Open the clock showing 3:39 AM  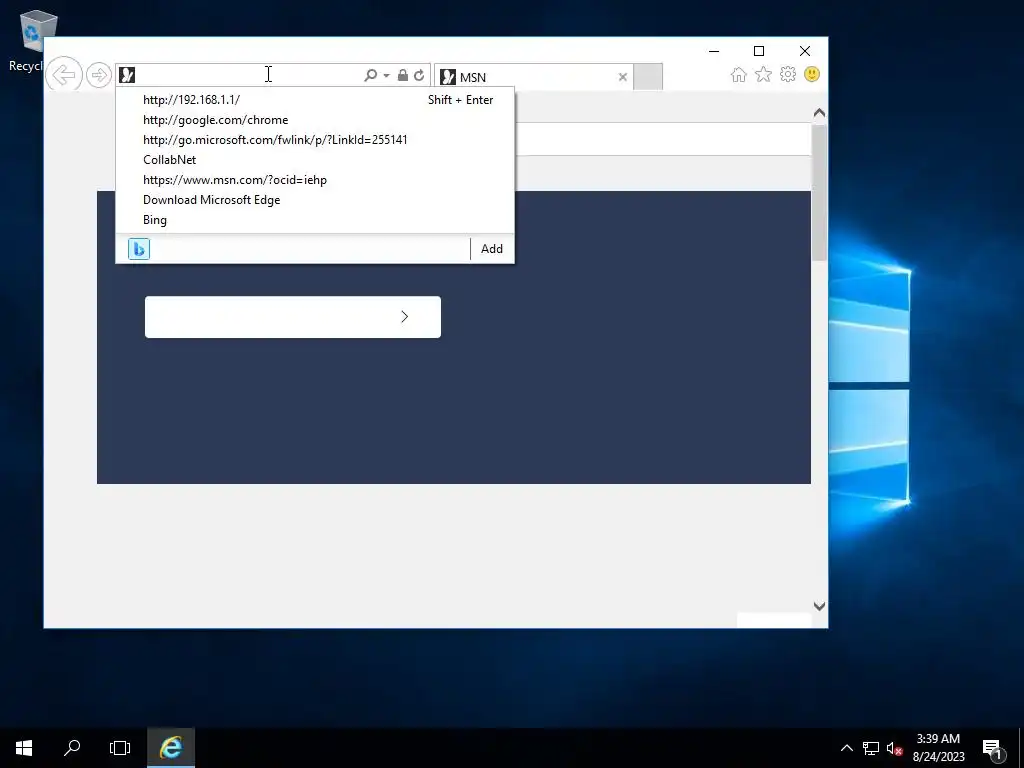[938, 748]
